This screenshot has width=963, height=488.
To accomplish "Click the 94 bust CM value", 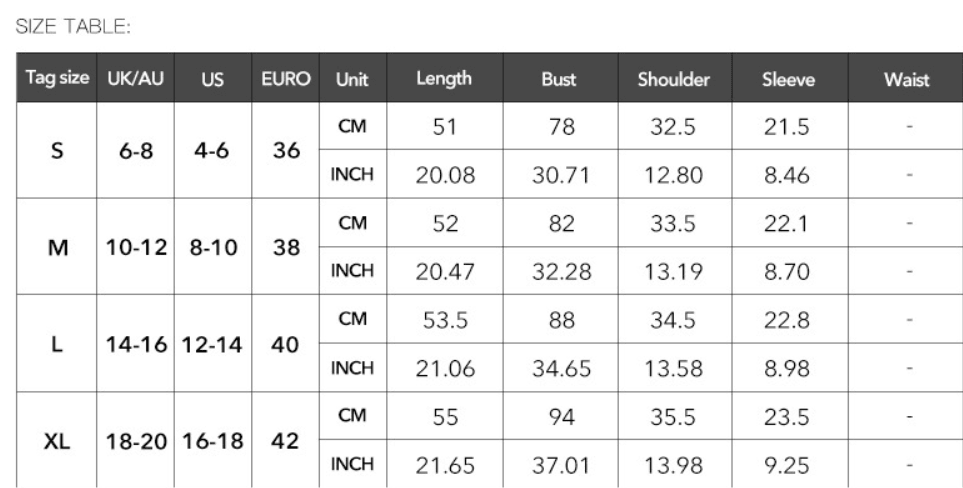I will 560,417.
